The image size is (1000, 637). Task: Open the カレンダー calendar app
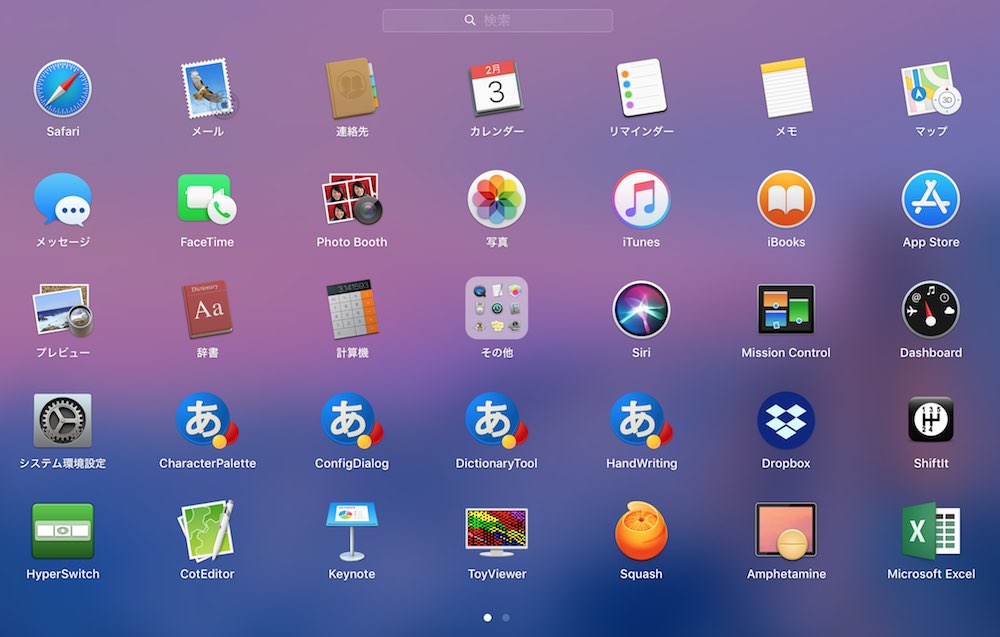[x=496, y=89]
